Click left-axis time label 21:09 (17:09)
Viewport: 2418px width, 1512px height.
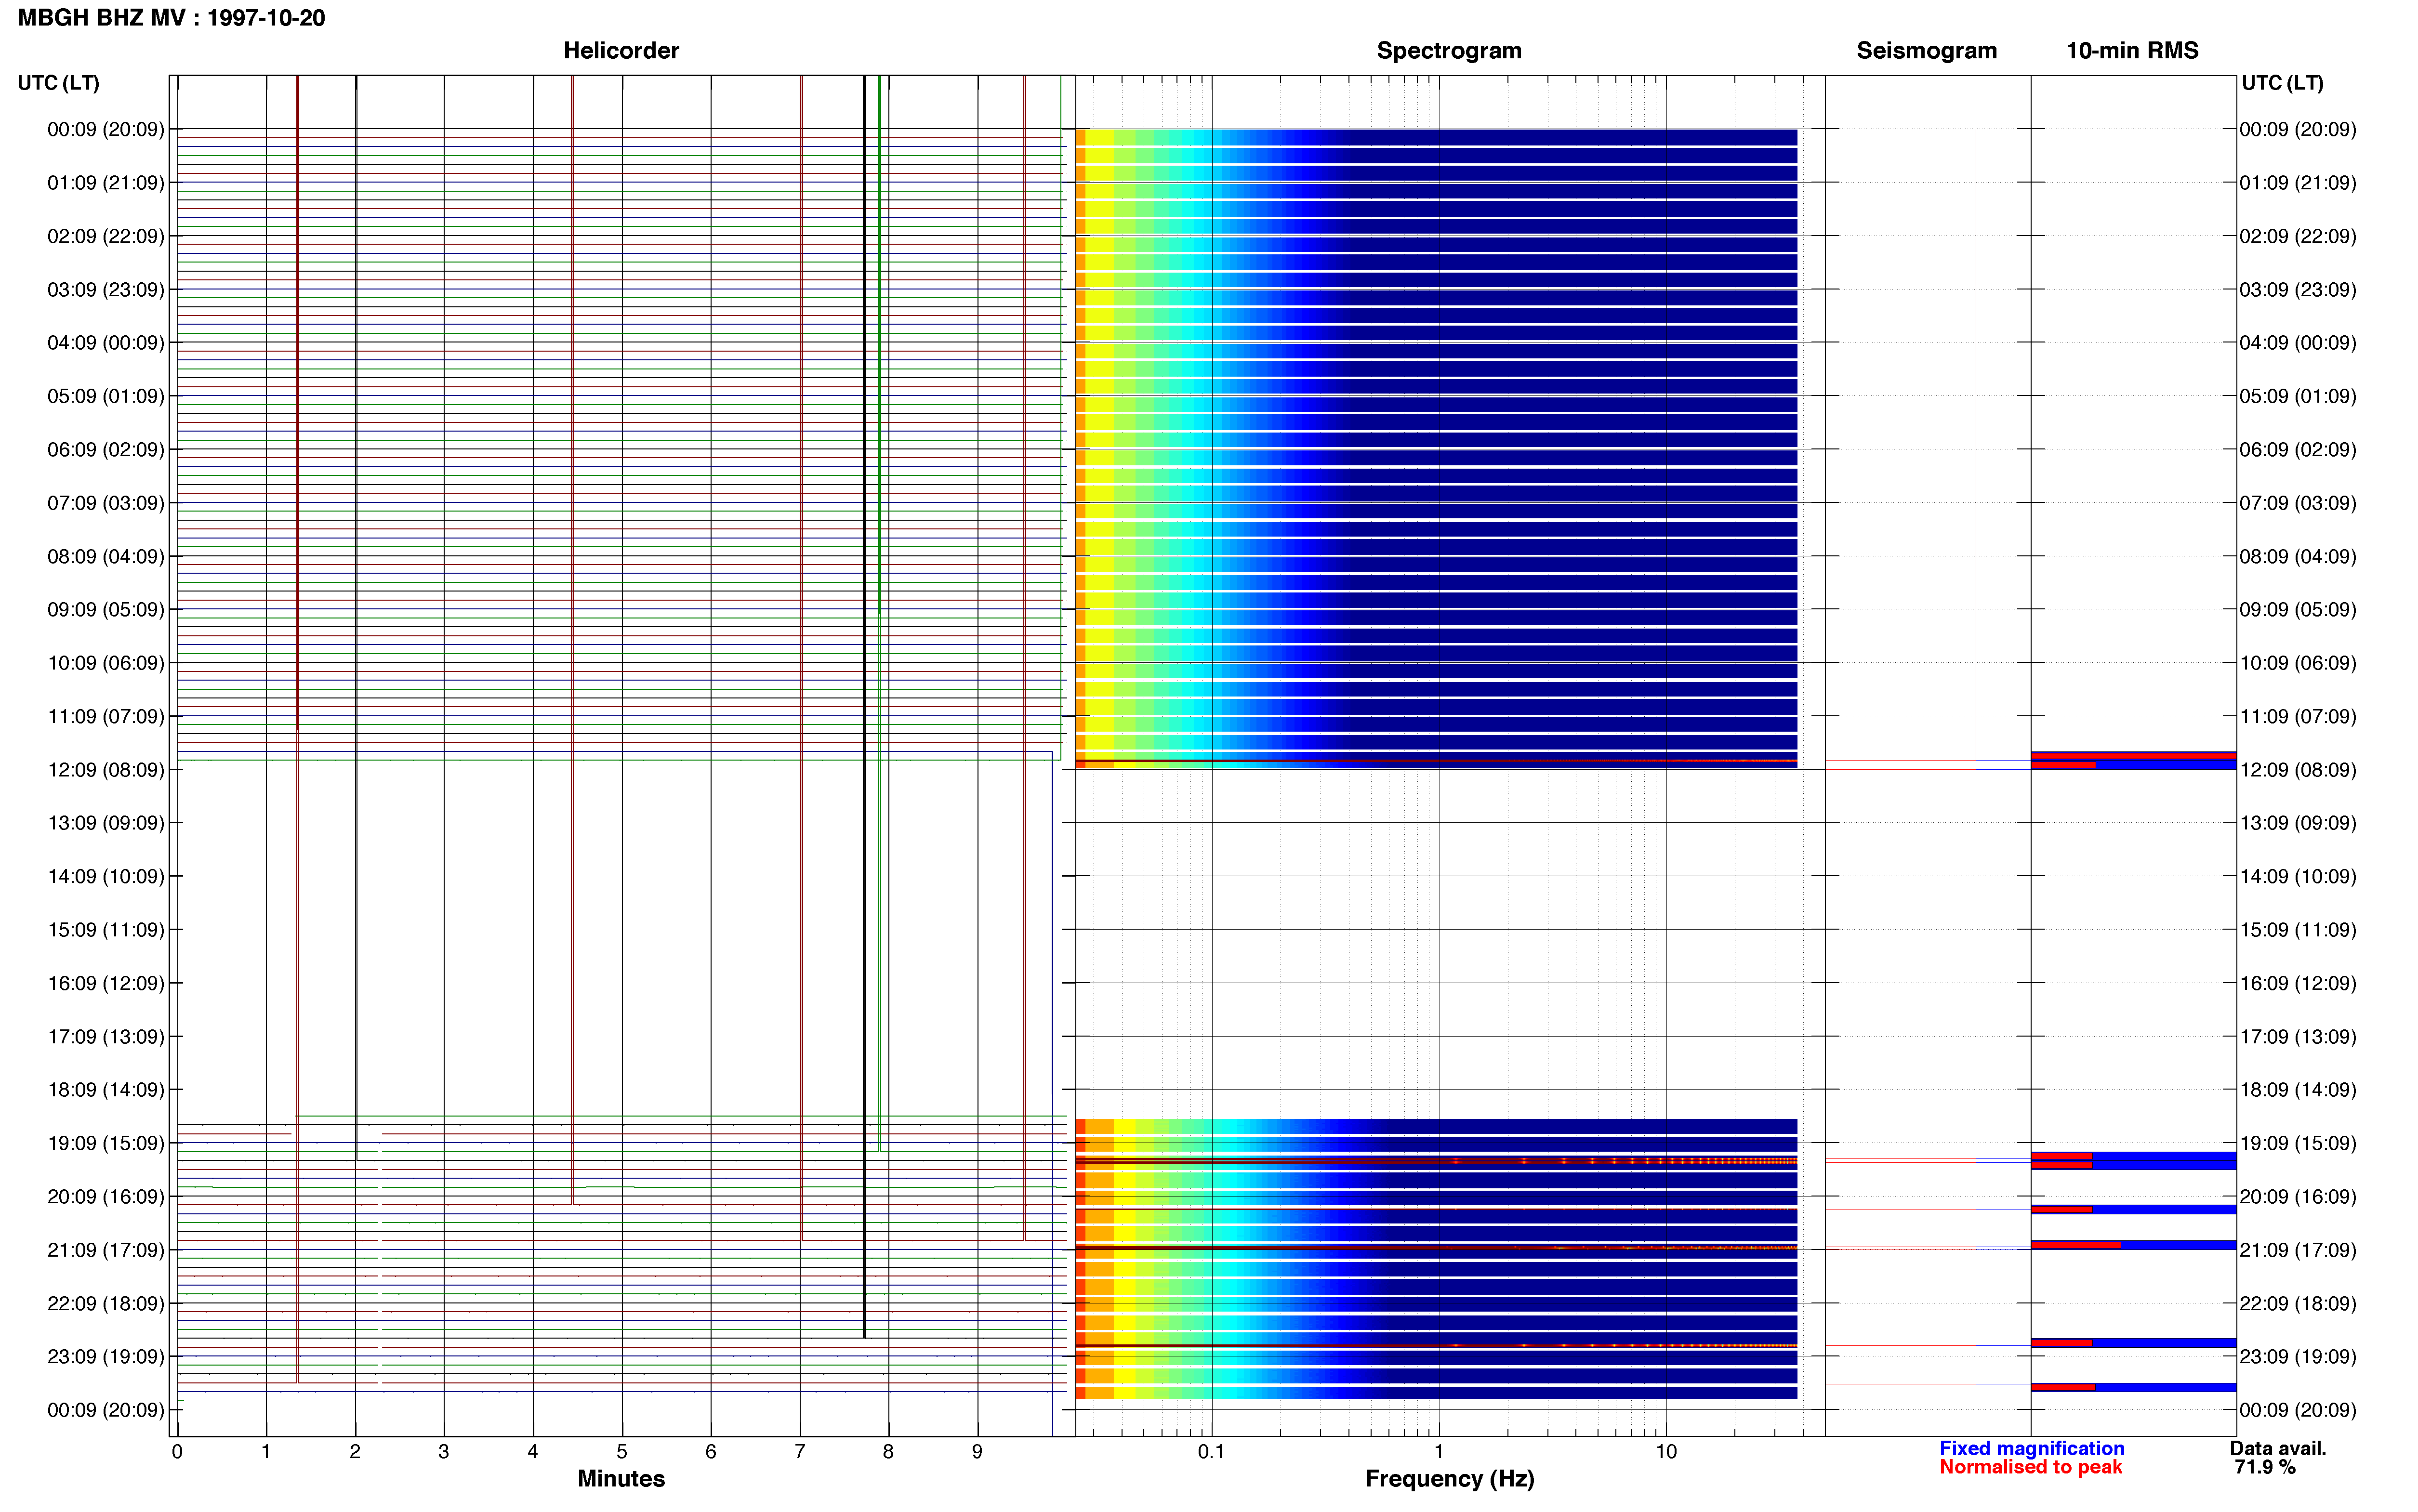[x=106, y=1250]
